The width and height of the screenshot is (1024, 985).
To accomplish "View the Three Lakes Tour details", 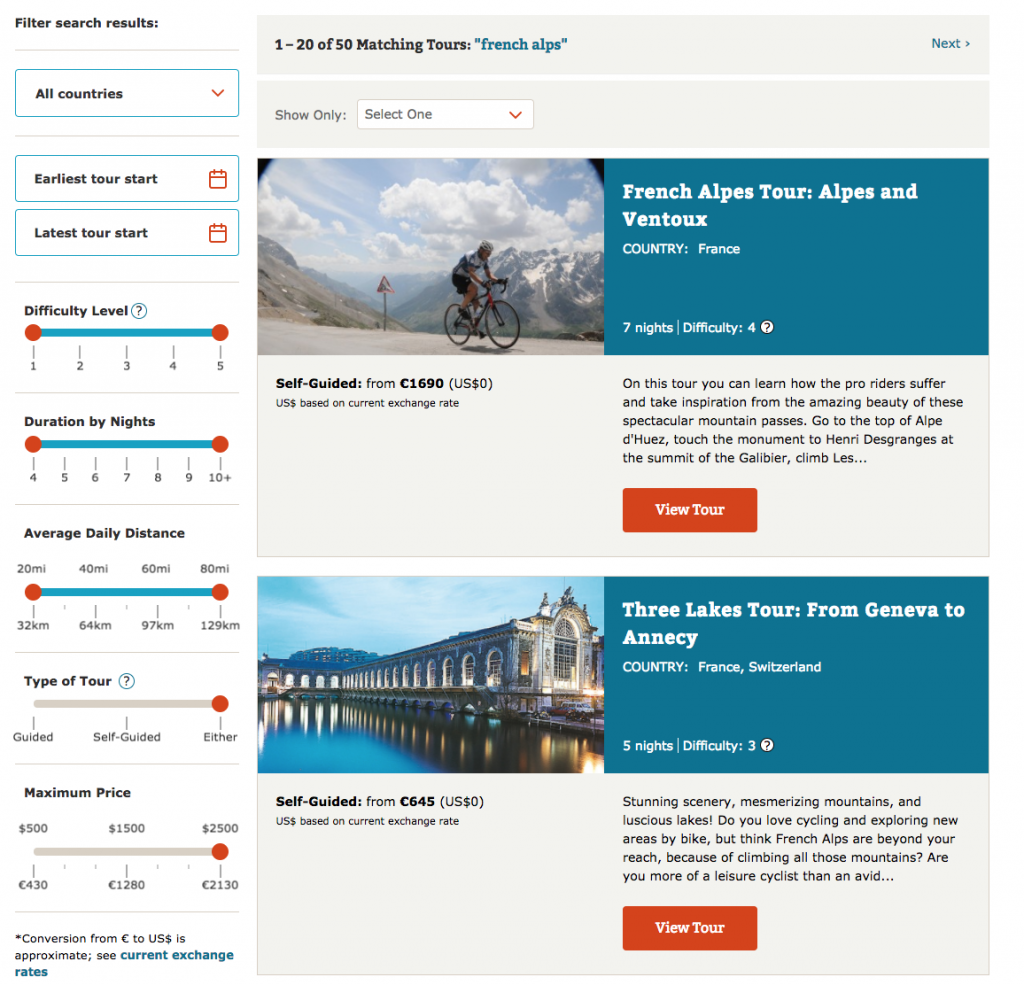I will point(689,928).
